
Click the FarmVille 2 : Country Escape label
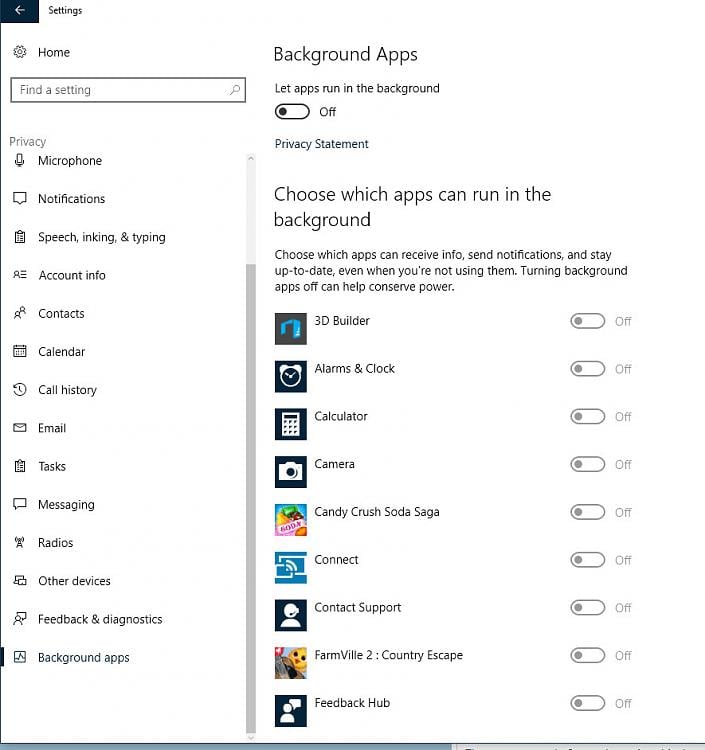[x=388, y=655]
